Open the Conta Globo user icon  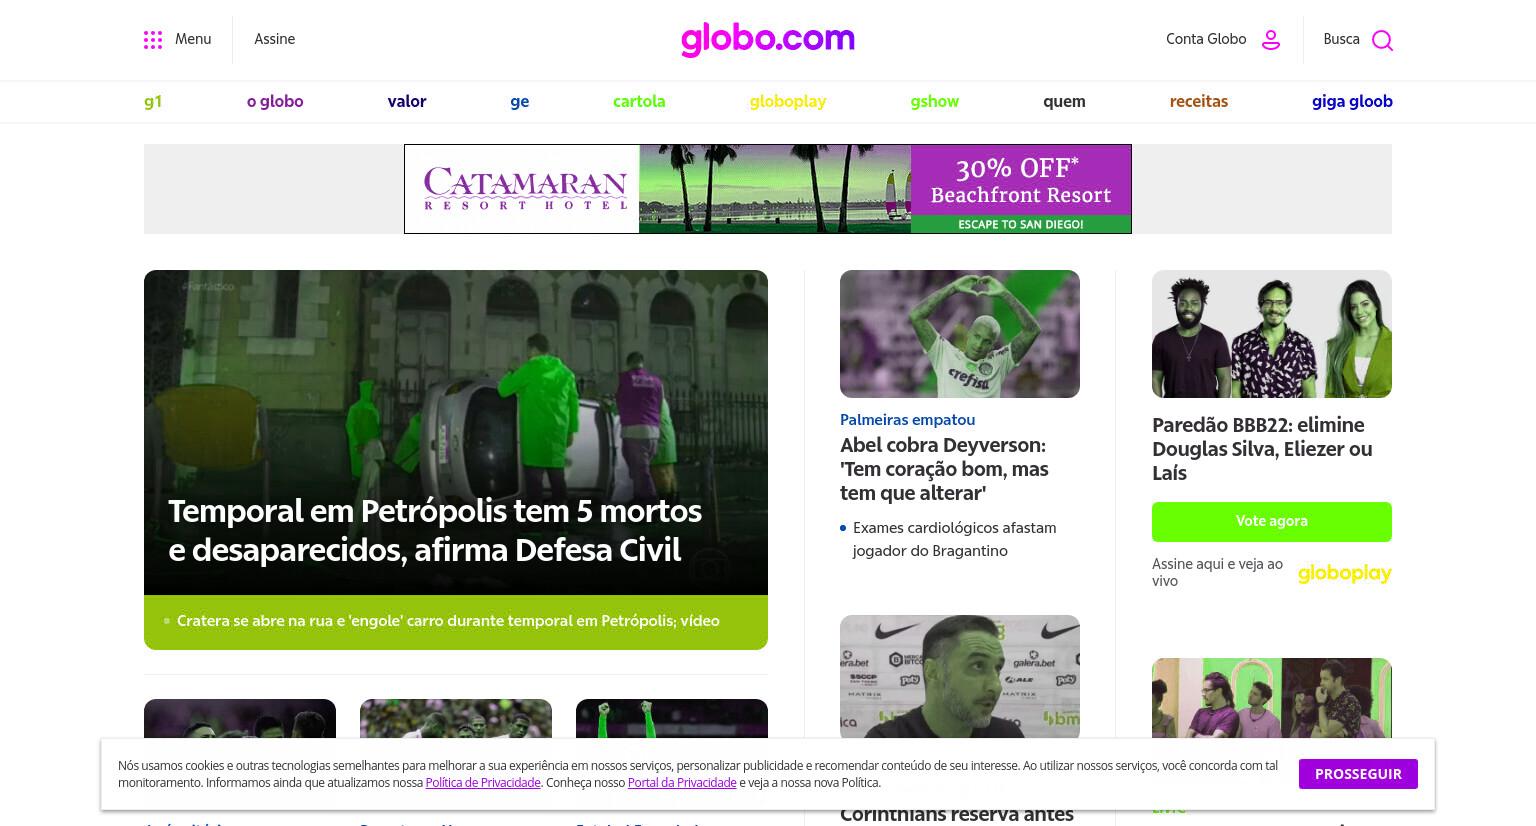[x=1271, y=40]
